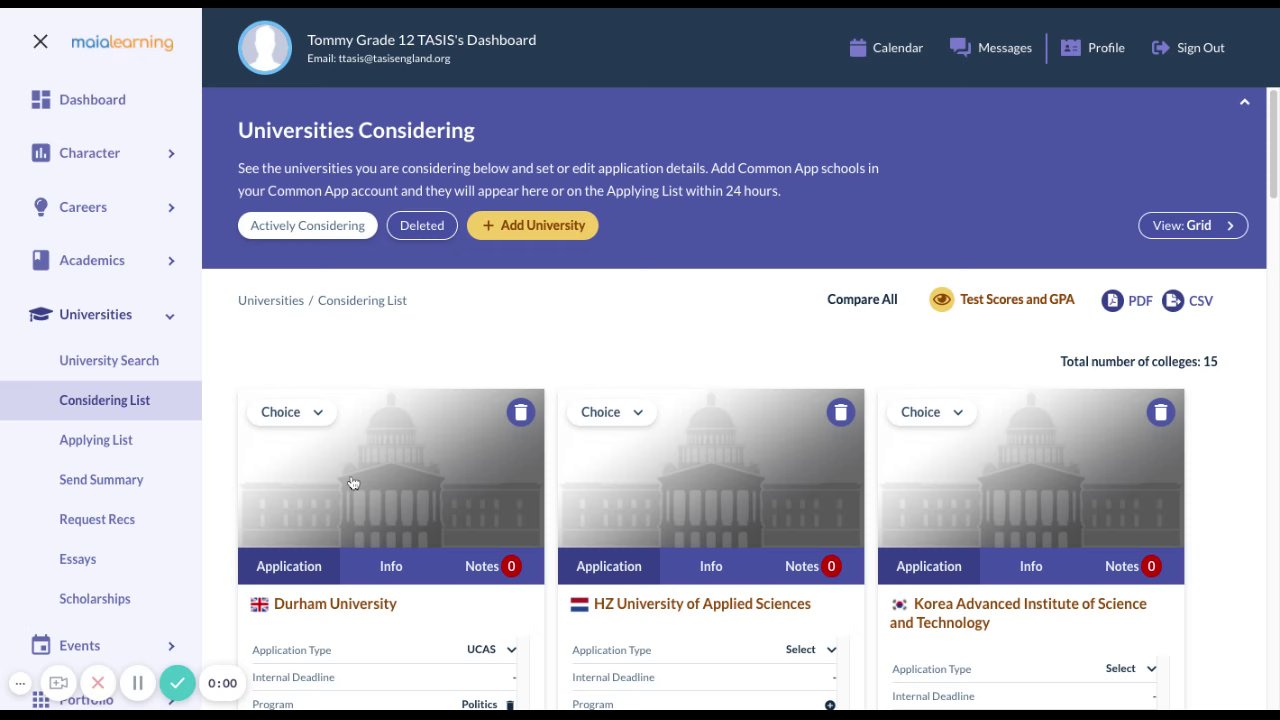Delete HZ University with trash icon
This screenshot has width=1280, height=720.
[x=840, y=412]
